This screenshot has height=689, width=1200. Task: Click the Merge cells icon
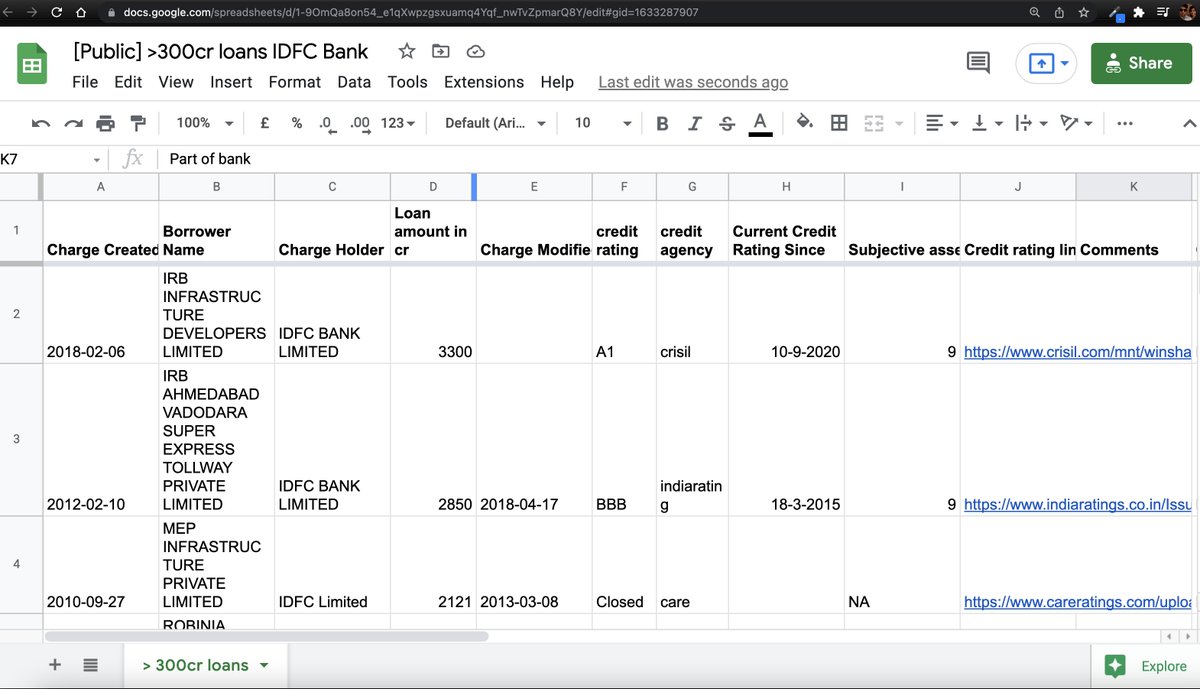[x=874, y=123]
